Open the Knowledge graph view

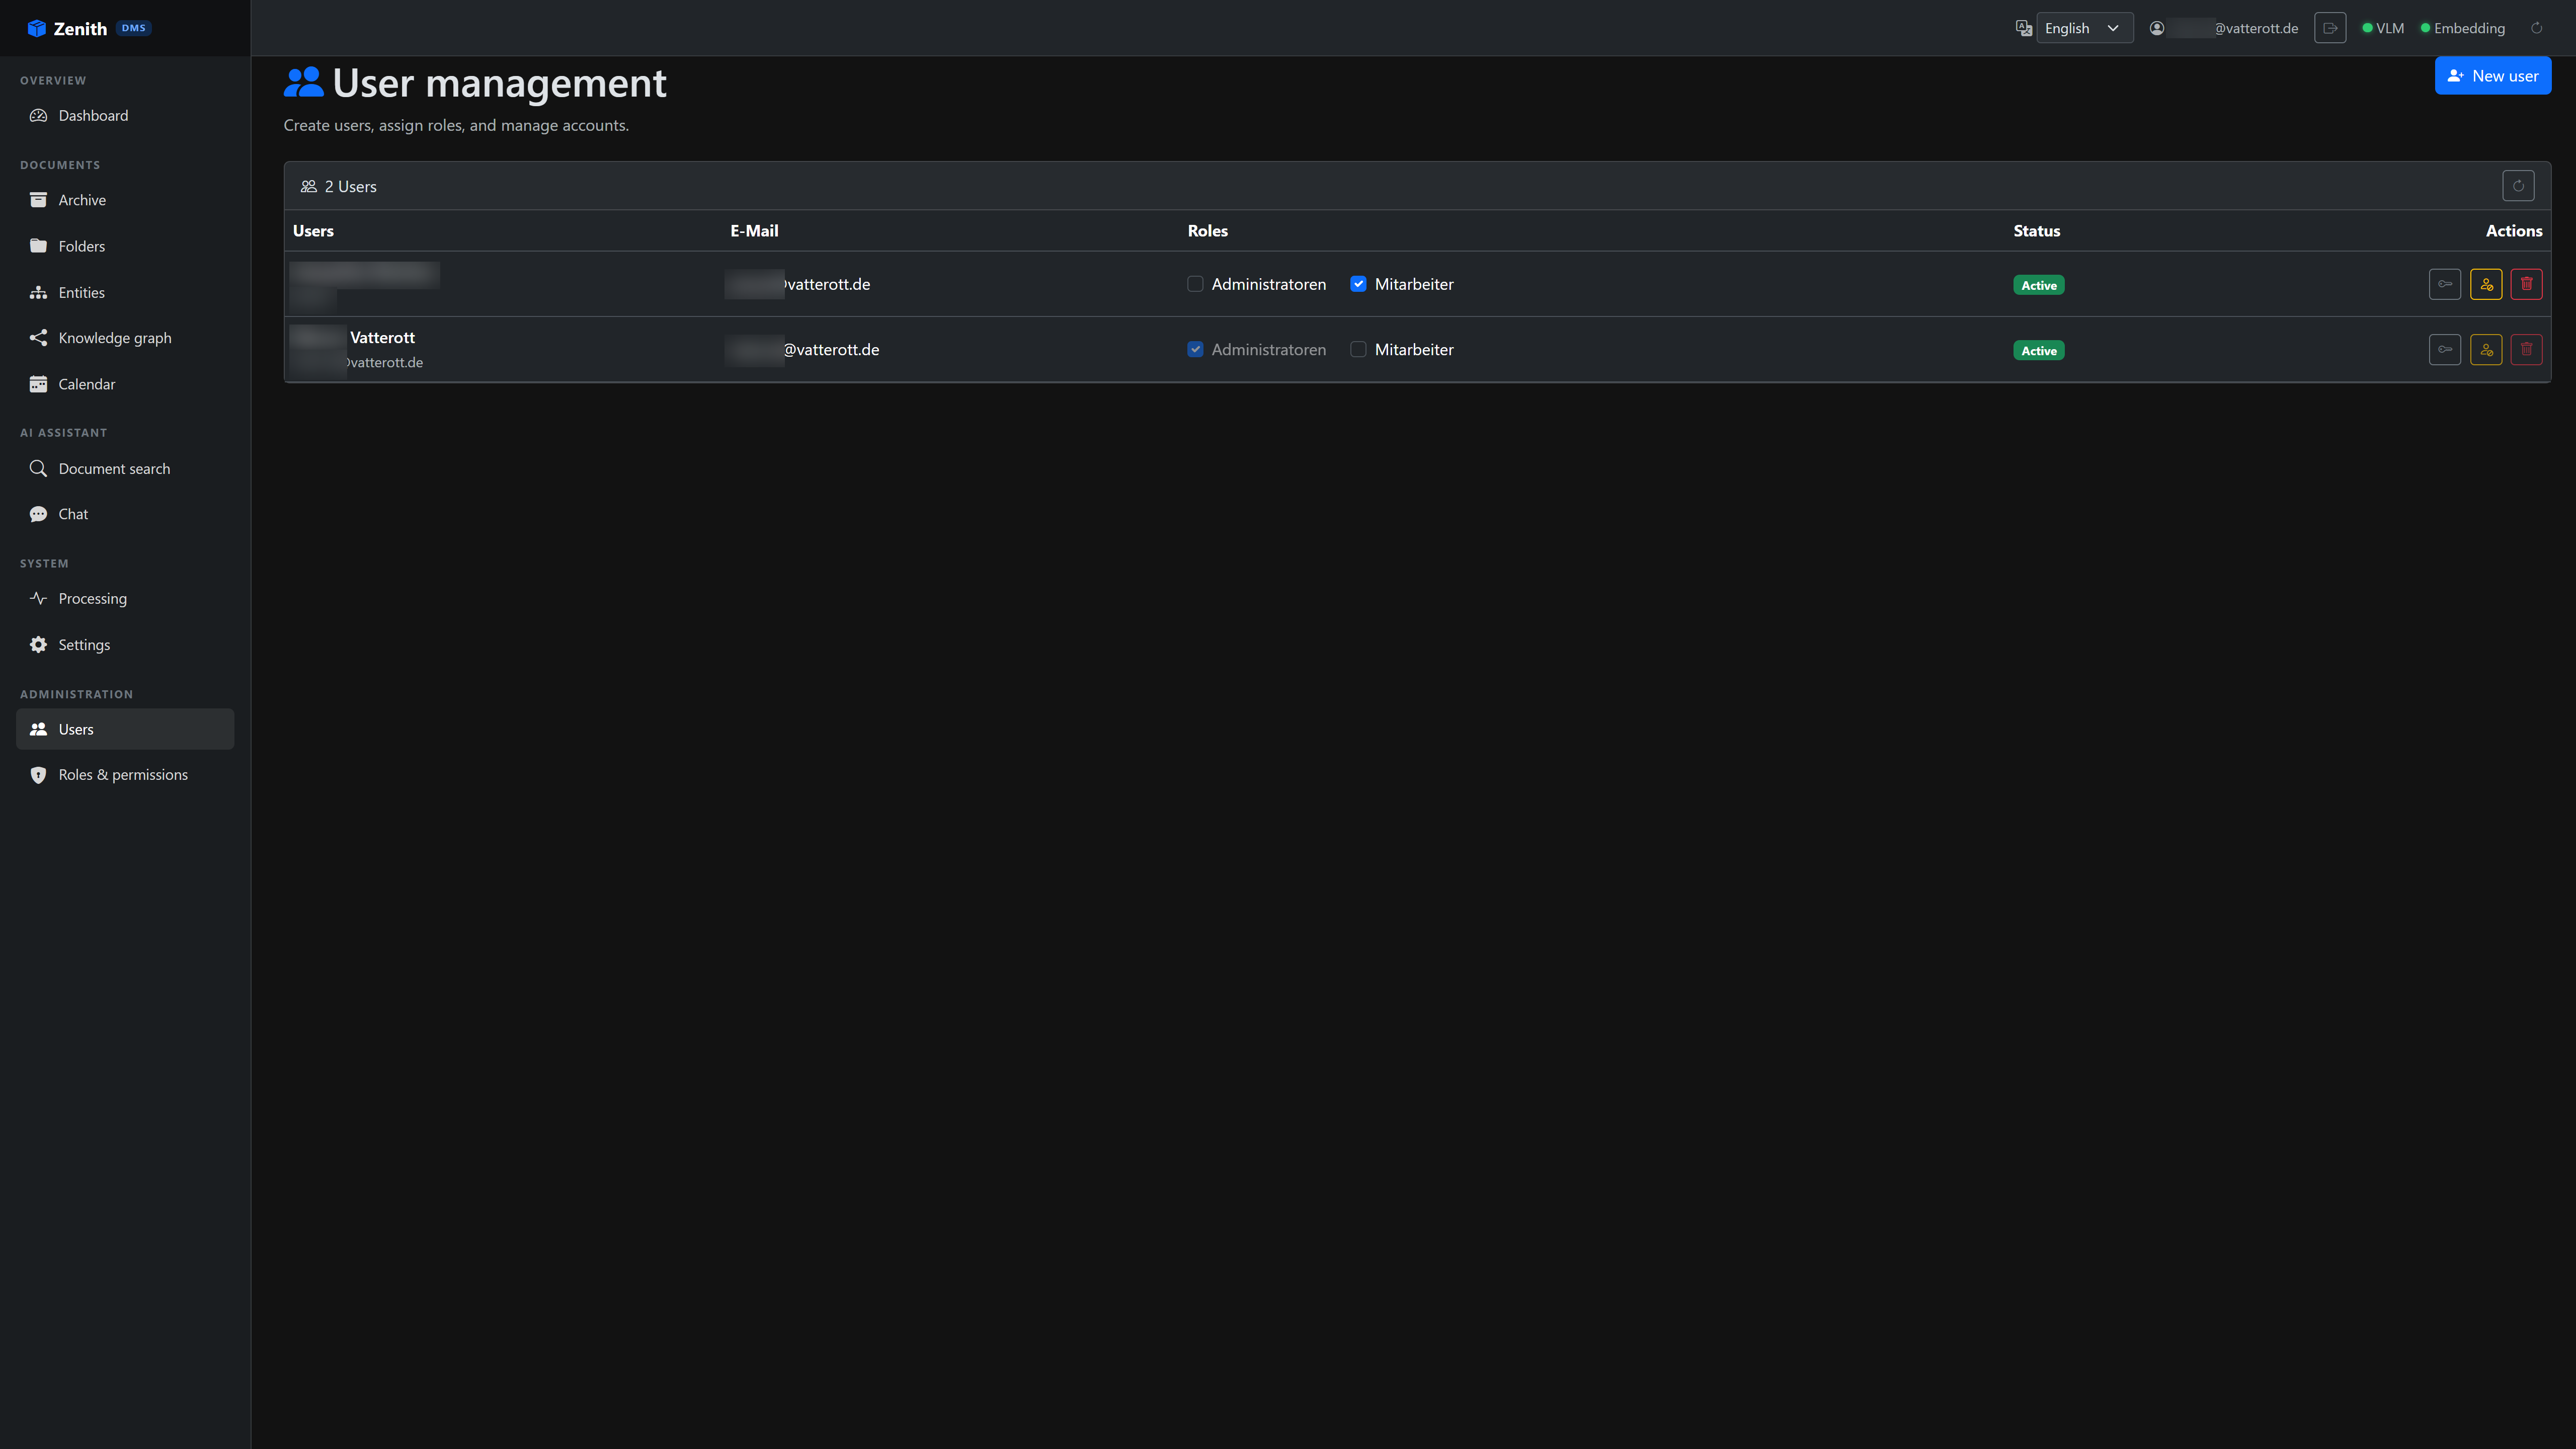[x=125, y=338]
